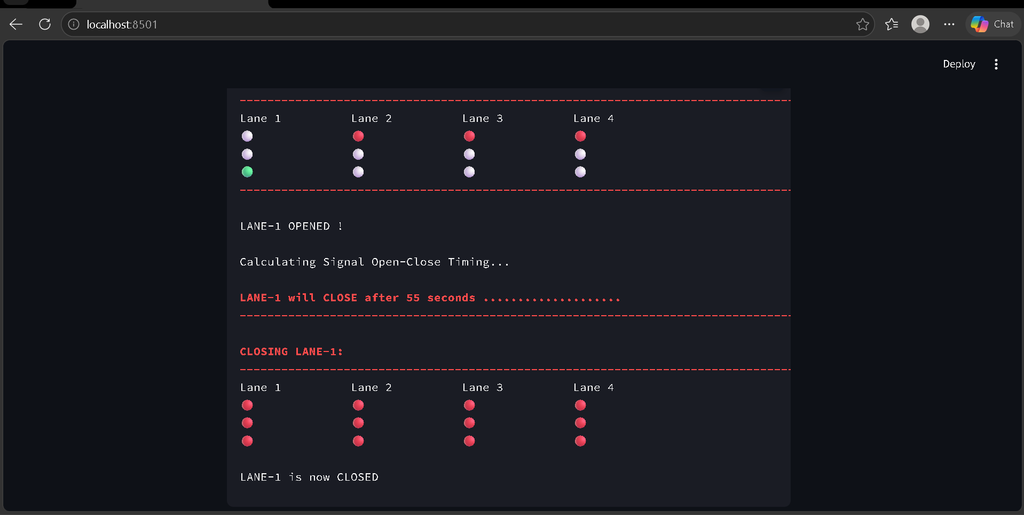Click red top light of Lane 4 in opened panel

click(x=580, y=136)
